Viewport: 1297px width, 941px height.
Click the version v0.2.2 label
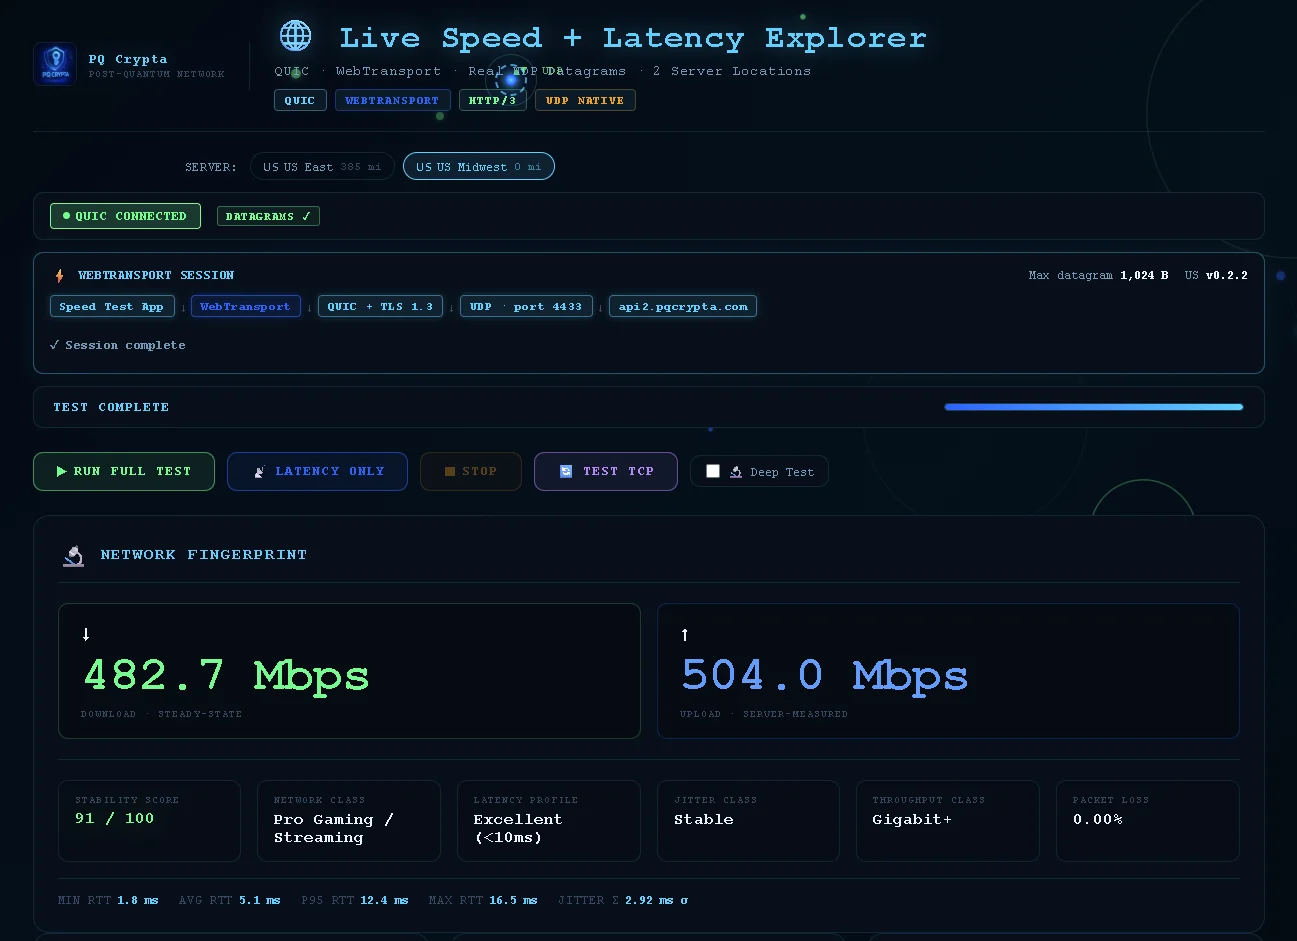point(1227,275)
